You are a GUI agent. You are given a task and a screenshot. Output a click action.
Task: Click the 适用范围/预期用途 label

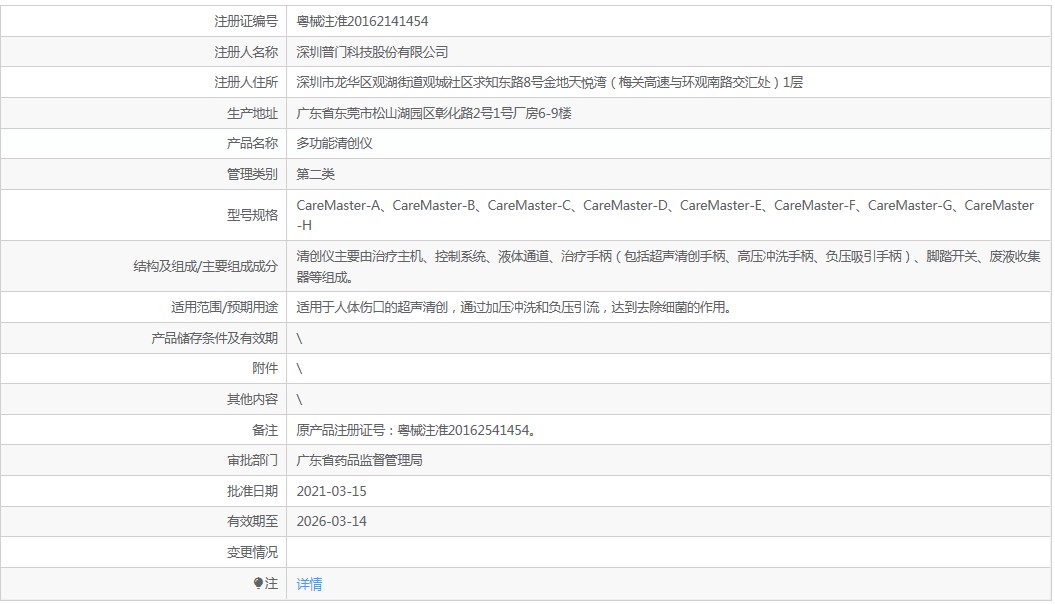tap(224, 307)
